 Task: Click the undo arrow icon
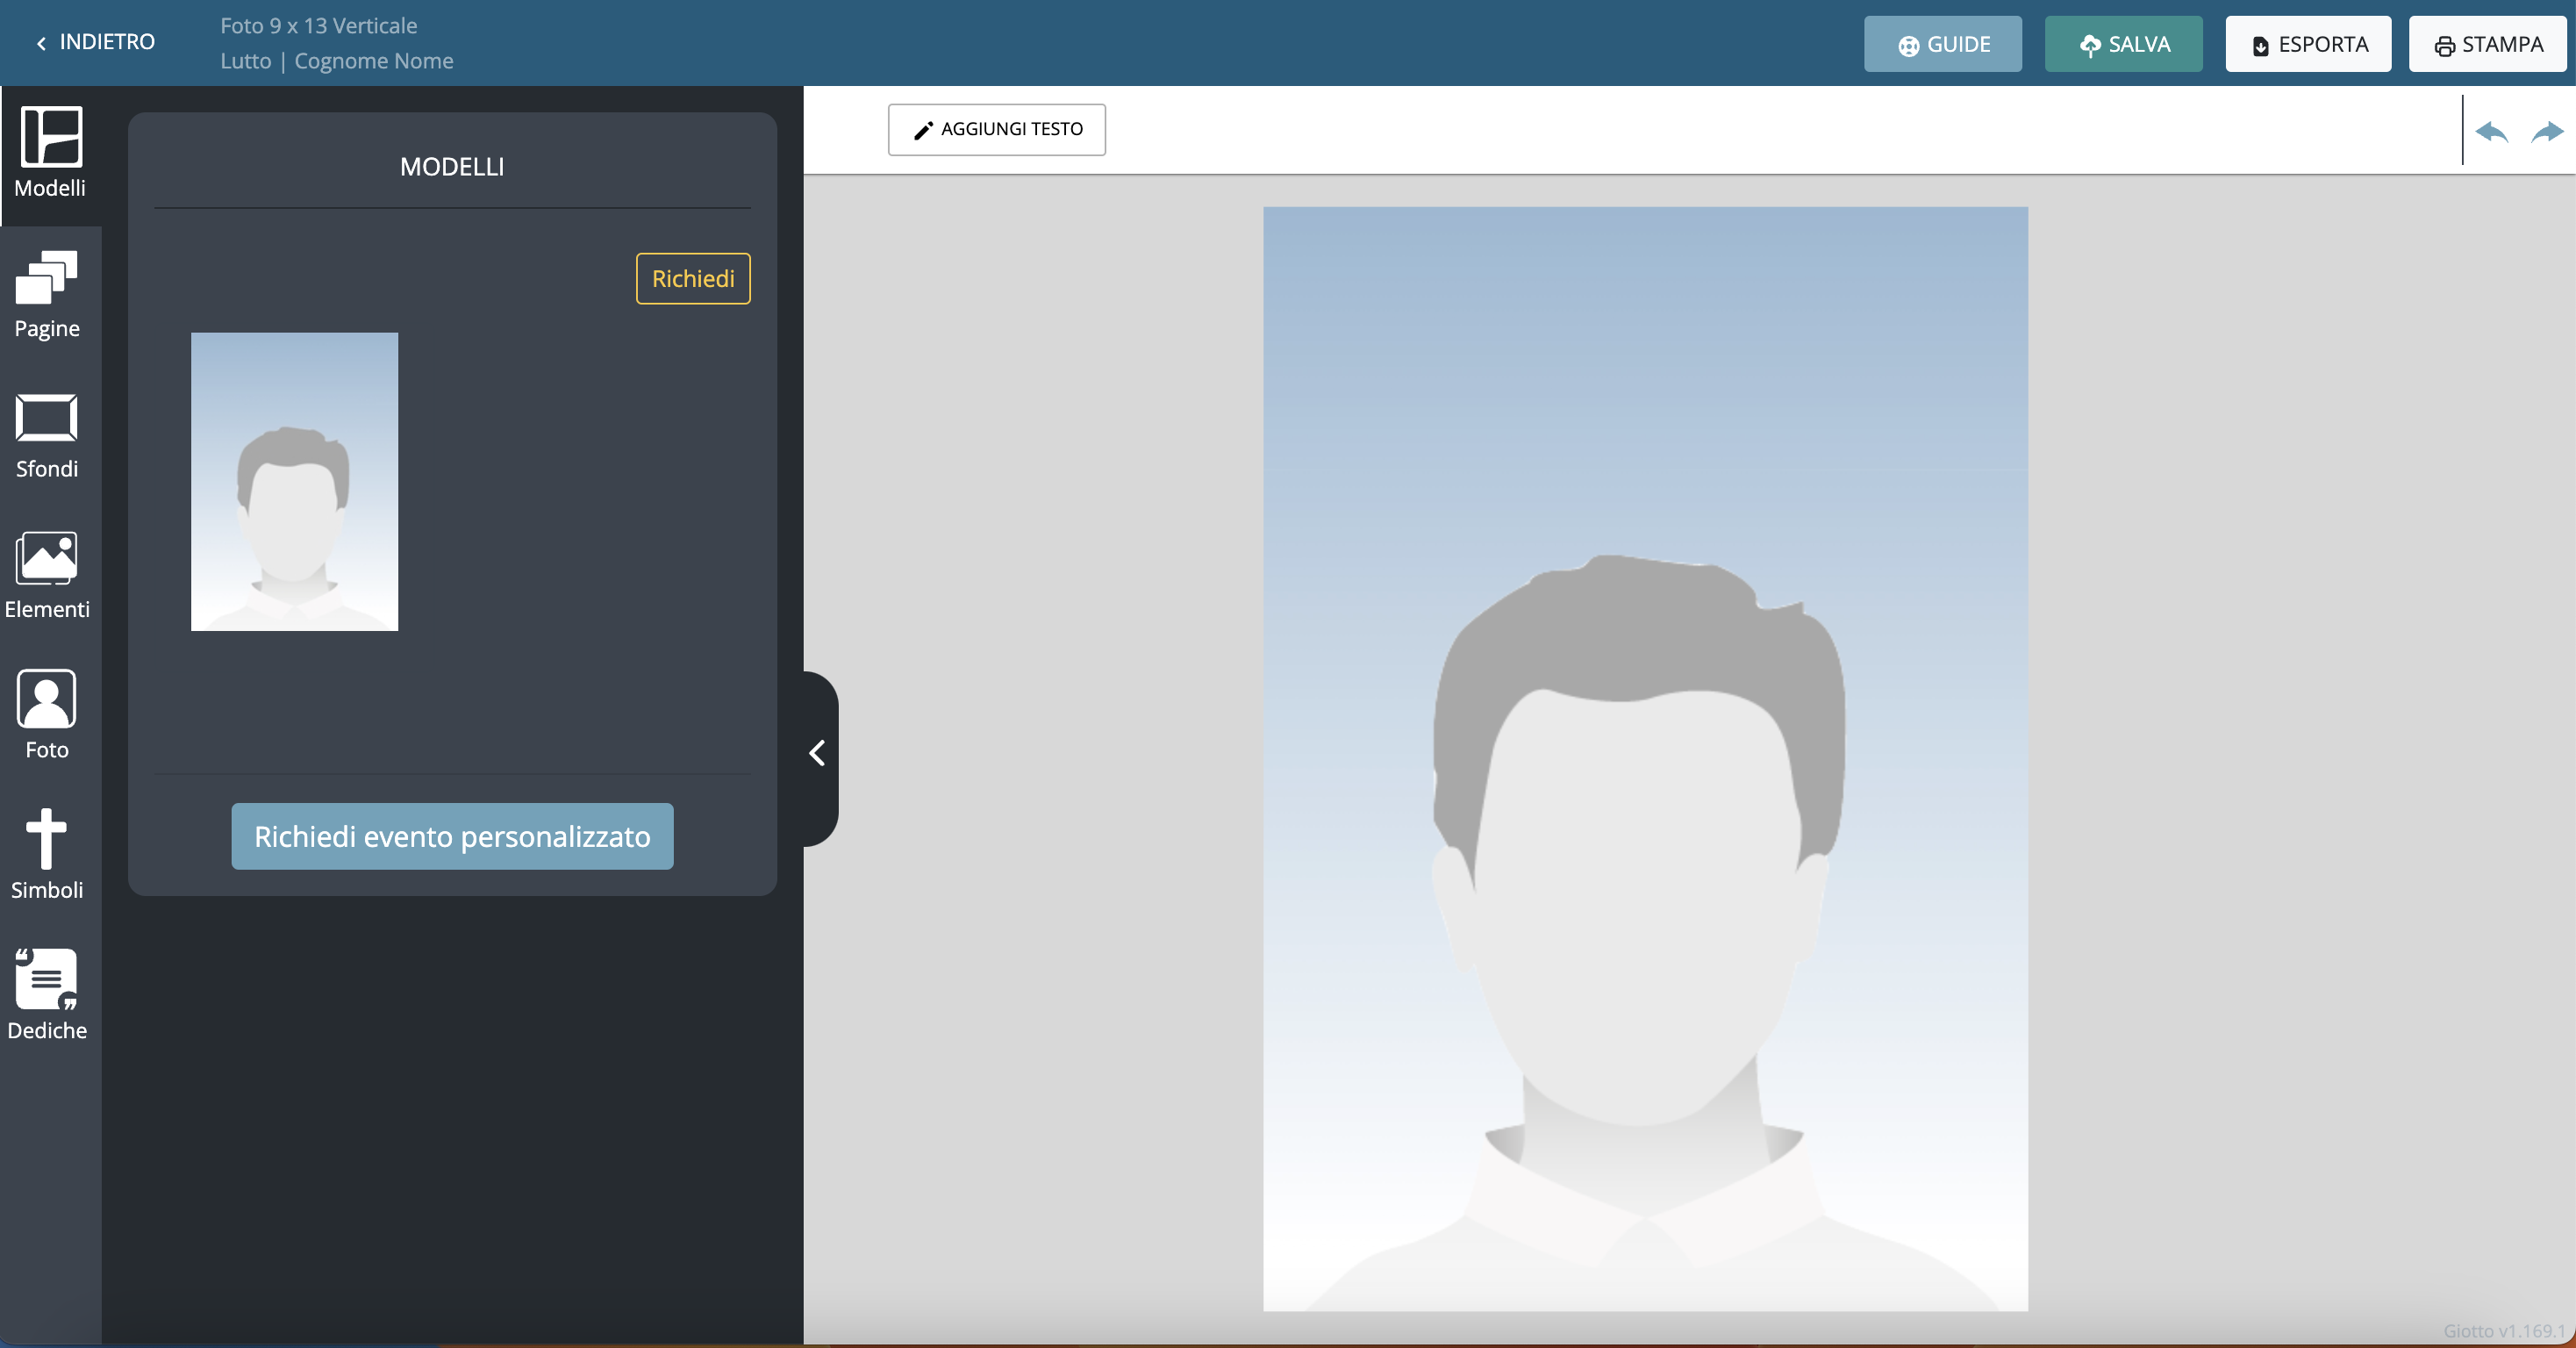[2491, 131]
